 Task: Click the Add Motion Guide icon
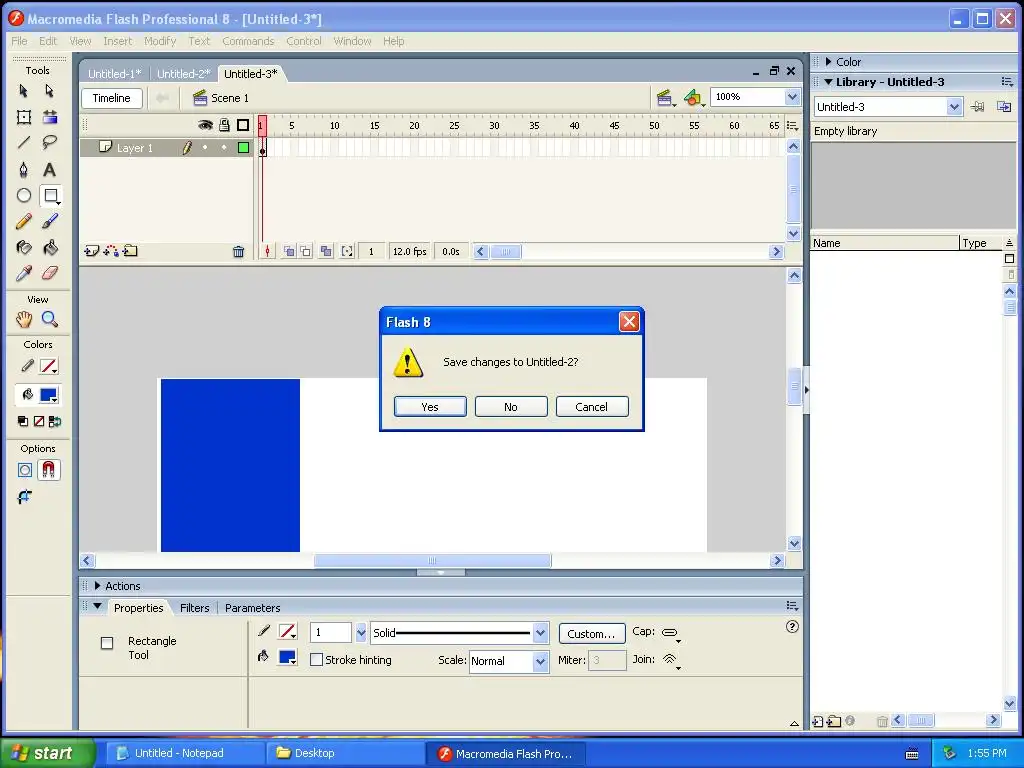pyautogui.click(x=111, y=251)
